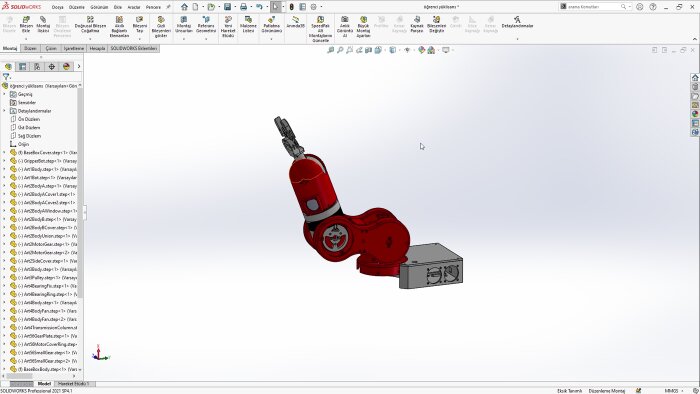The height and width of the screenshot is (394, 700).
Task: Click Bileşen Ekle tool
Action: click(26, 25)
